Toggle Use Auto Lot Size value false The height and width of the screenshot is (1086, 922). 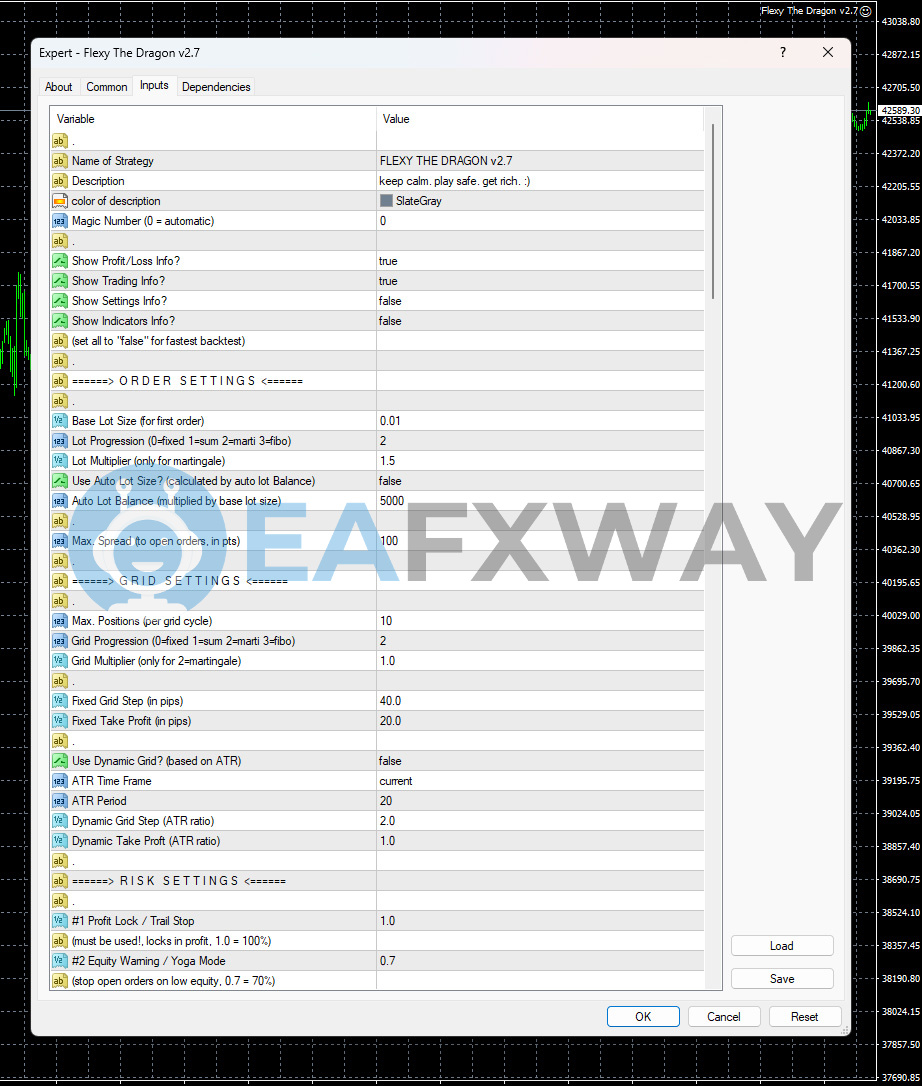[540, 481]
